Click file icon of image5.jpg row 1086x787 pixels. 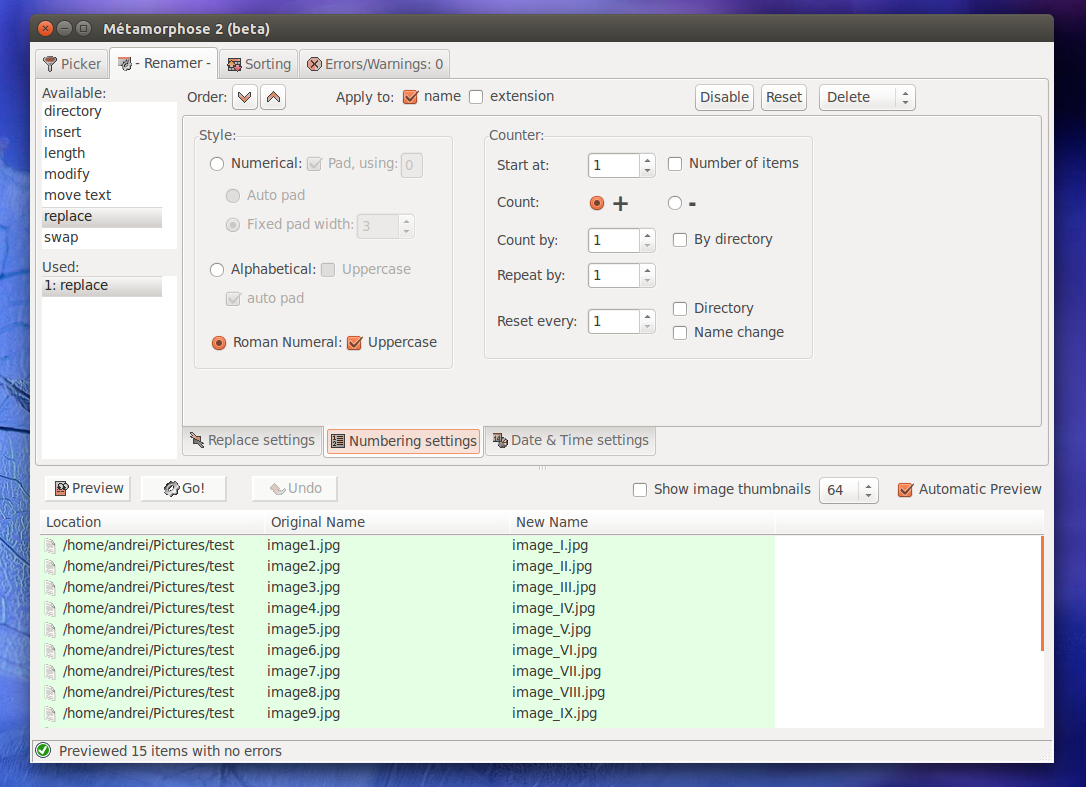(x=51, y=630)
